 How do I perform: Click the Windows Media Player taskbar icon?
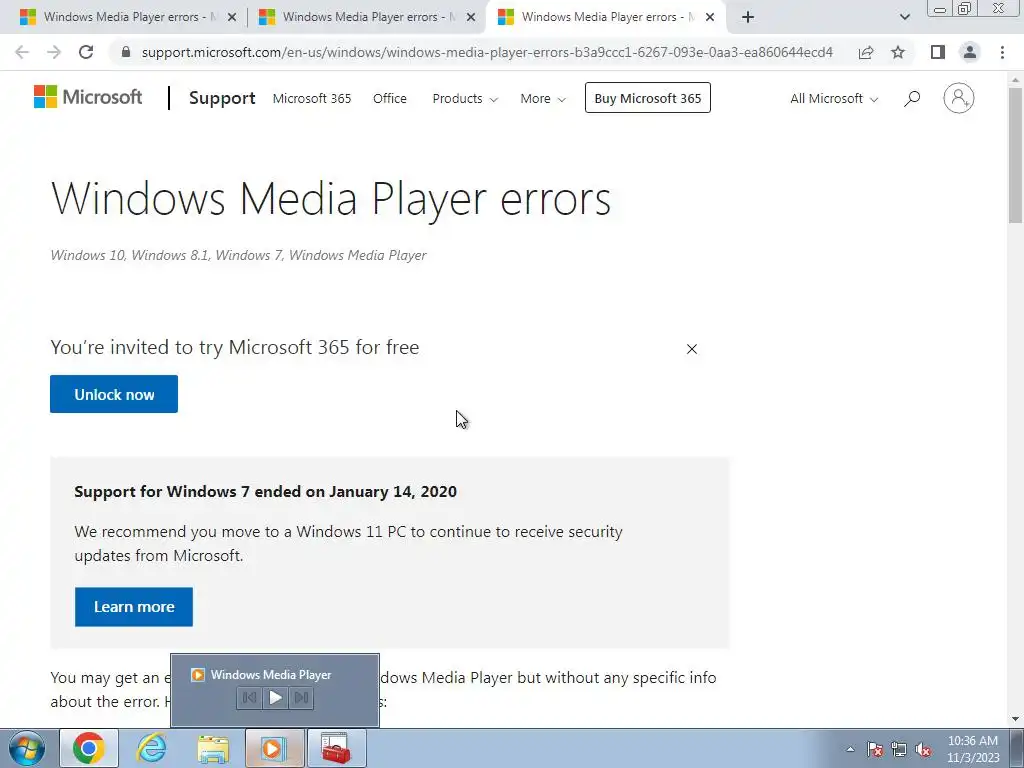click(275, 748)
